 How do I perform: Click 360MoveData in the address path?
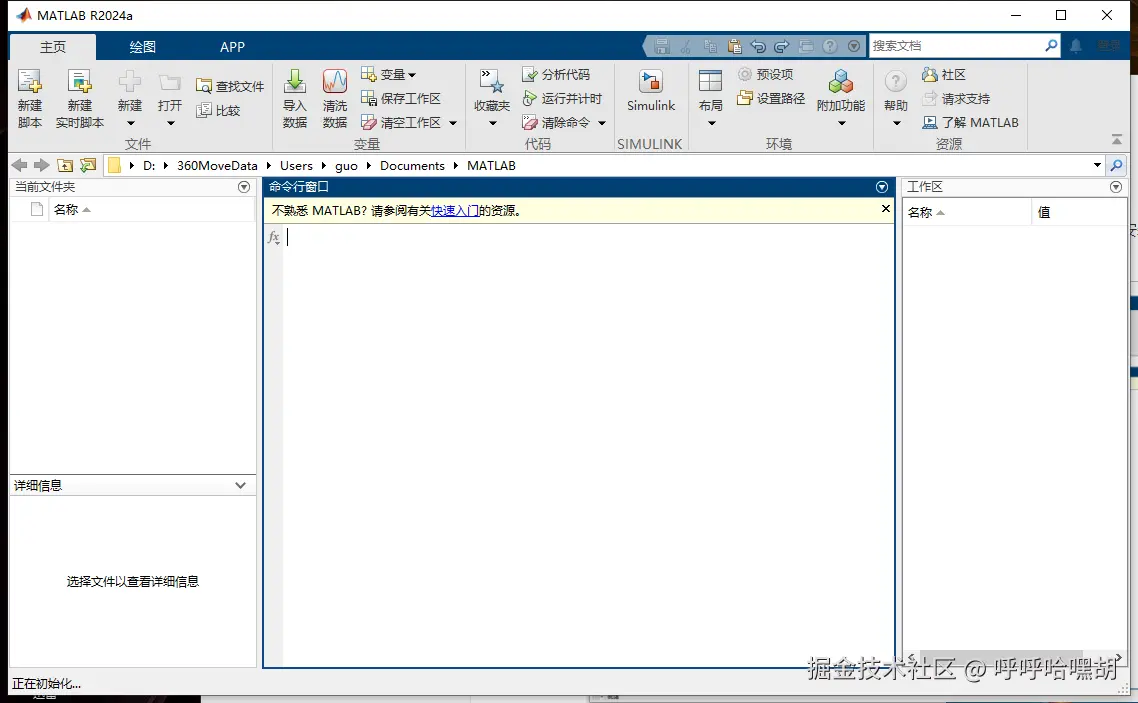tap(217, 165)
